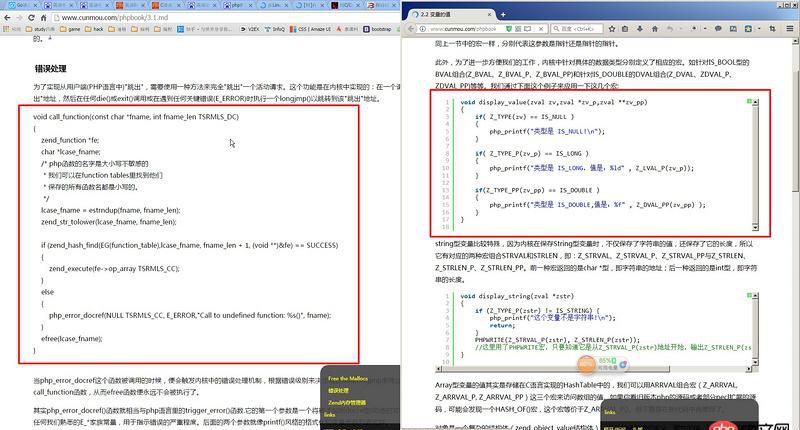This screenshot has width=800, height=430.
Task: Click 'Free the Mallocs' in the yellow TOC panel
Action: pos(347,378)
